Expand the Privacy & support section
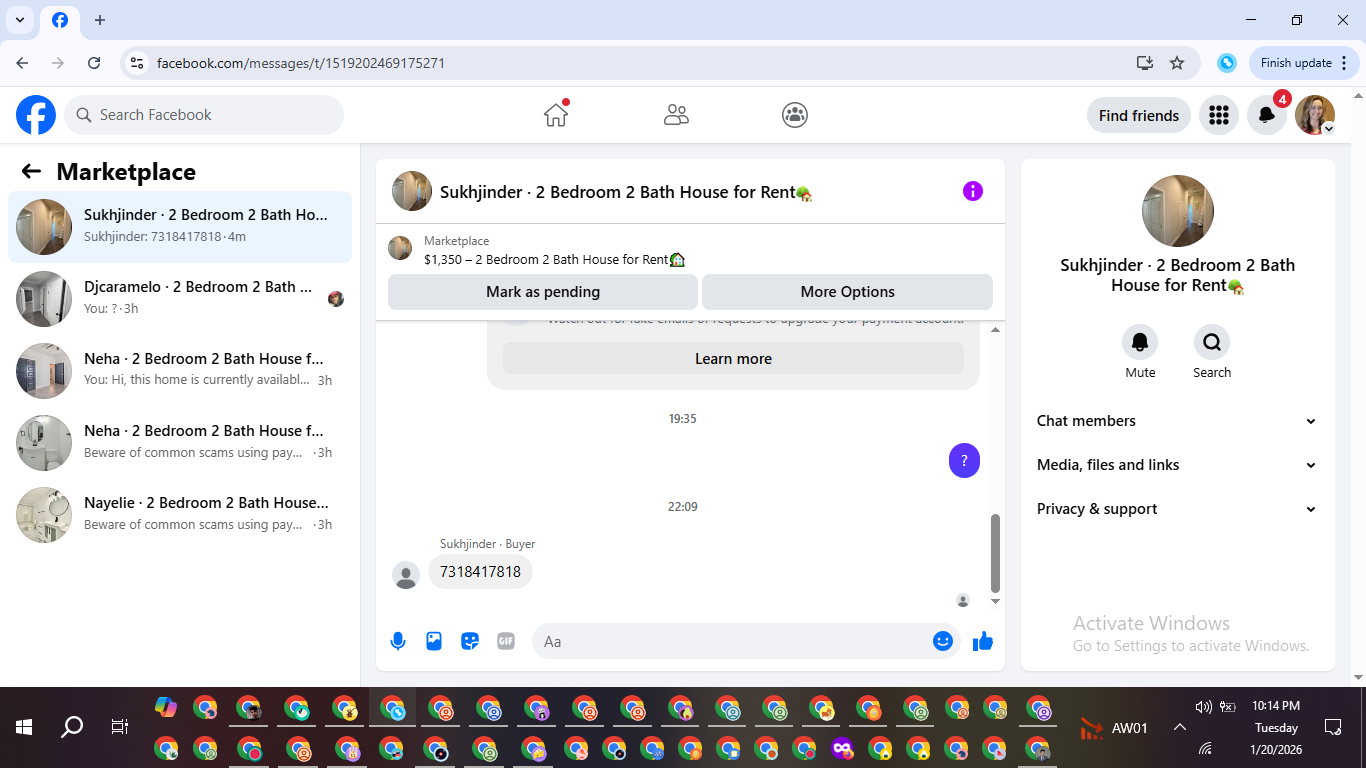This screenshot has width=1366, height=768. click(1177, 509)
